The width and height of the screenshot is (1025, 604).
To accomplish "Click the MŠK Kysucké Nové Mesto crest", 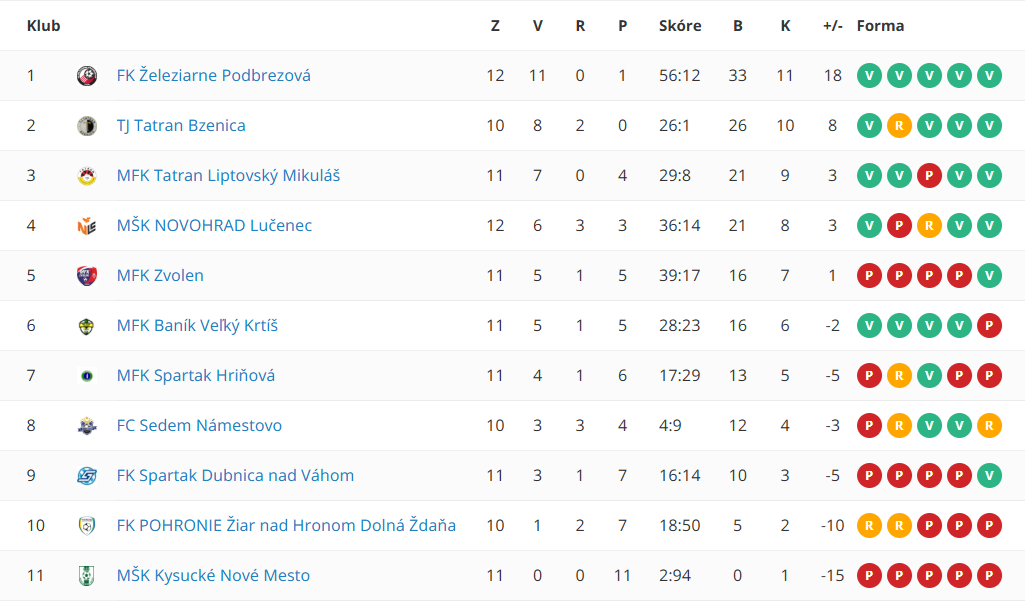I will click(87, 576).
